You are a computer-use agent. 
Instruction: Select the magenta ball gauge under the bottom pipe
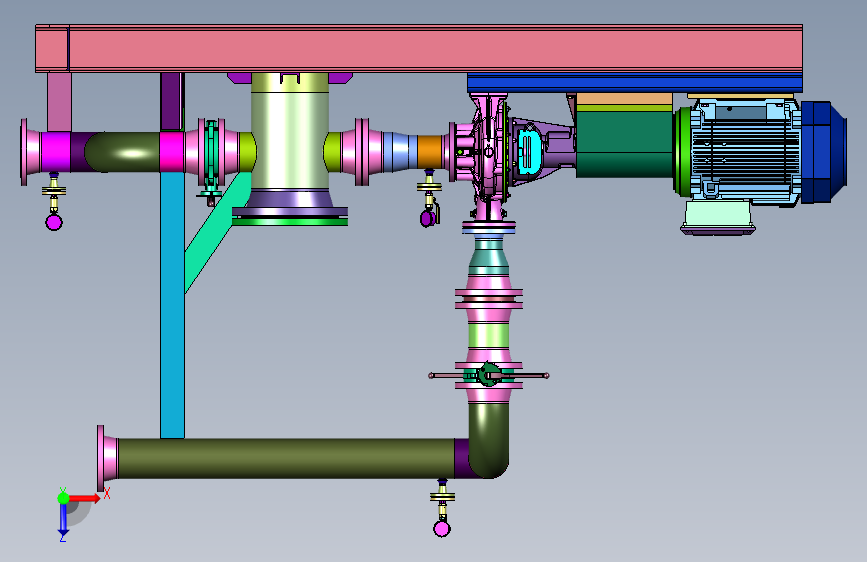point(442,529)
